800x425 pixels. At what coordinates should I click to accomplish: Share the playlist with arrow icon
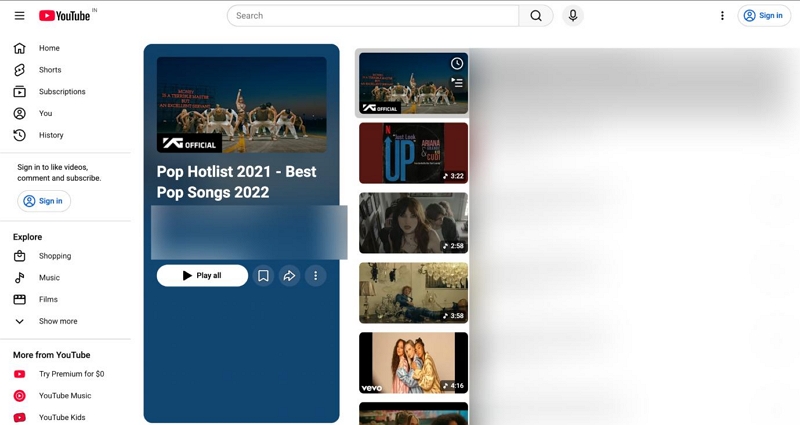[289, 276]
